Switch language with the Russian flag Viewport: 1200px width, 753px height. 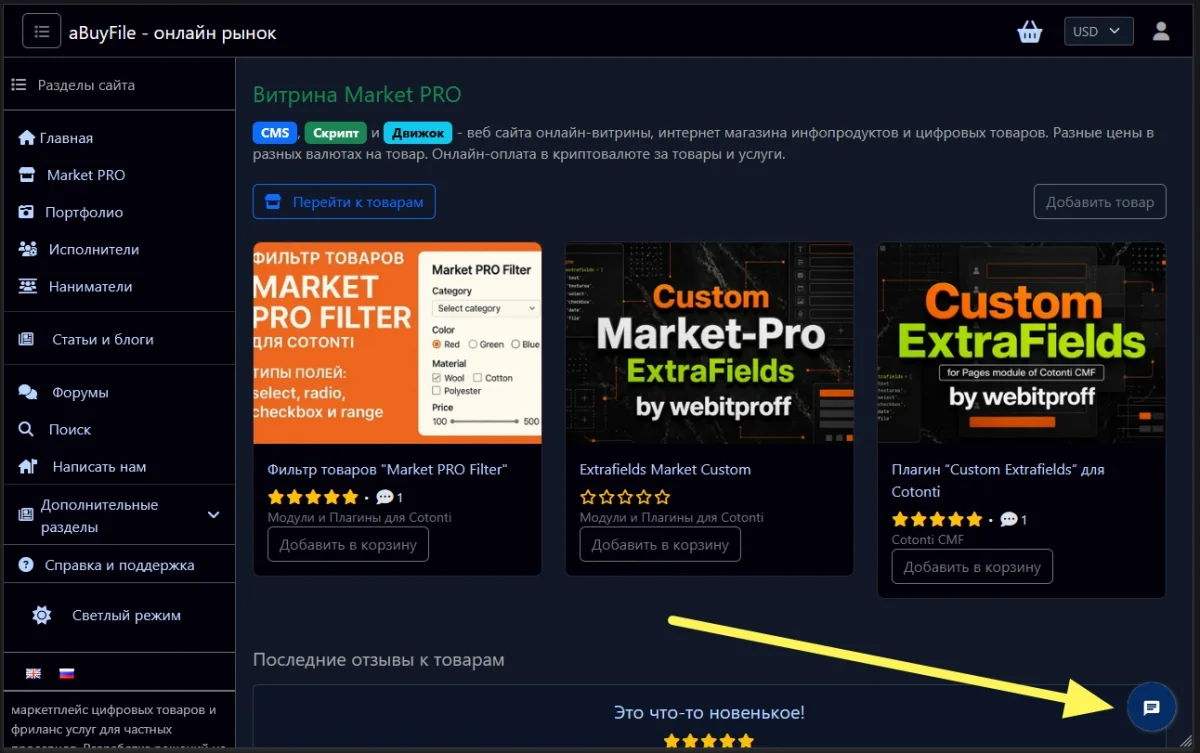(x=67, y=673)
